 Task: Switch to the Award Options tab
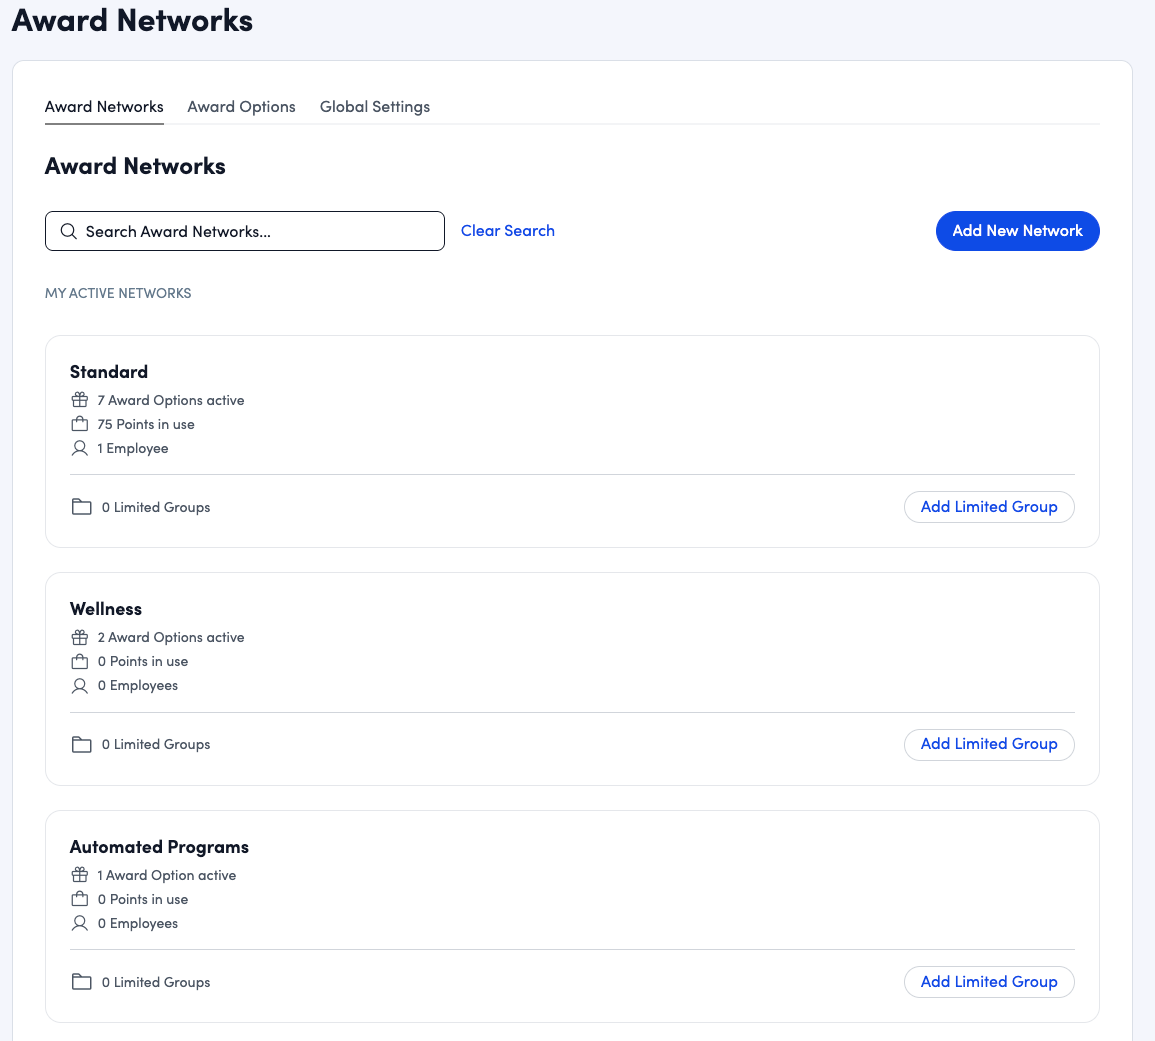point(241,107)
